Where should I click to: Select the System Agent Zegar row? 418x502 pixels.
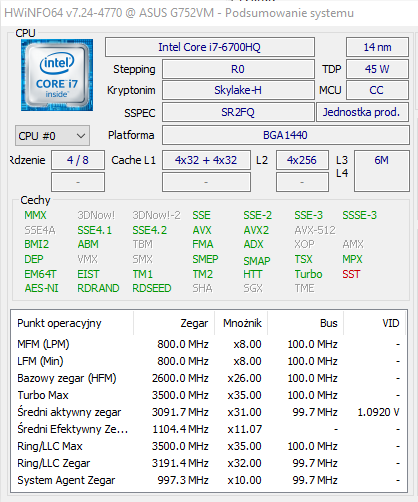coord(209,480)
